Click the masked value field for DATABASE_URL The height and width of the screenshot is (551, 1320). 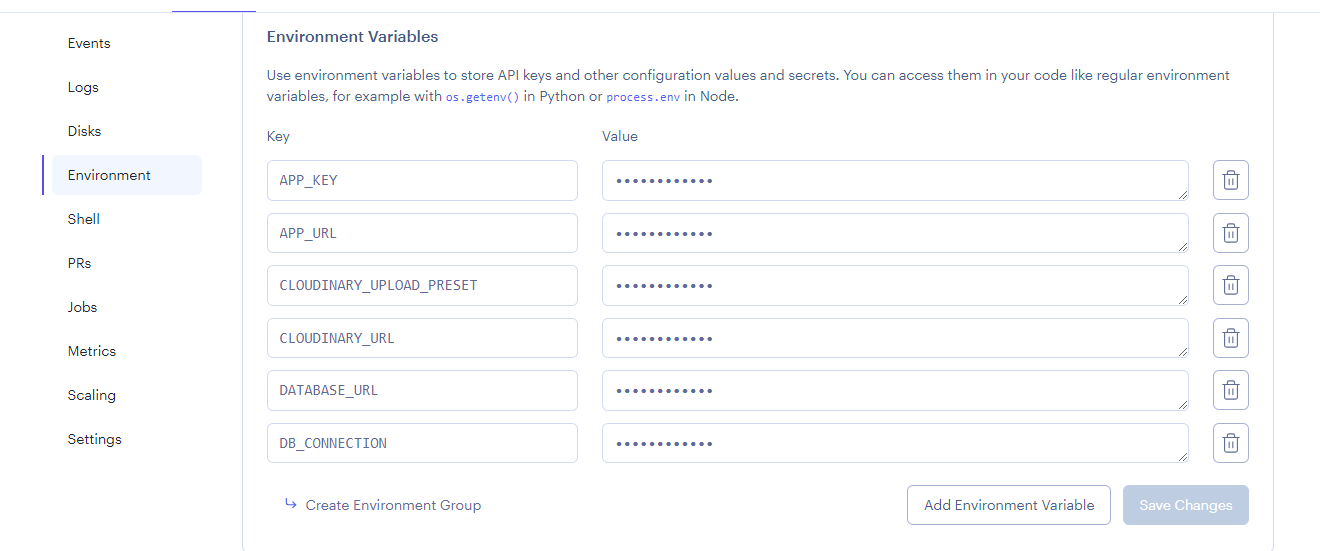(895, 391)
